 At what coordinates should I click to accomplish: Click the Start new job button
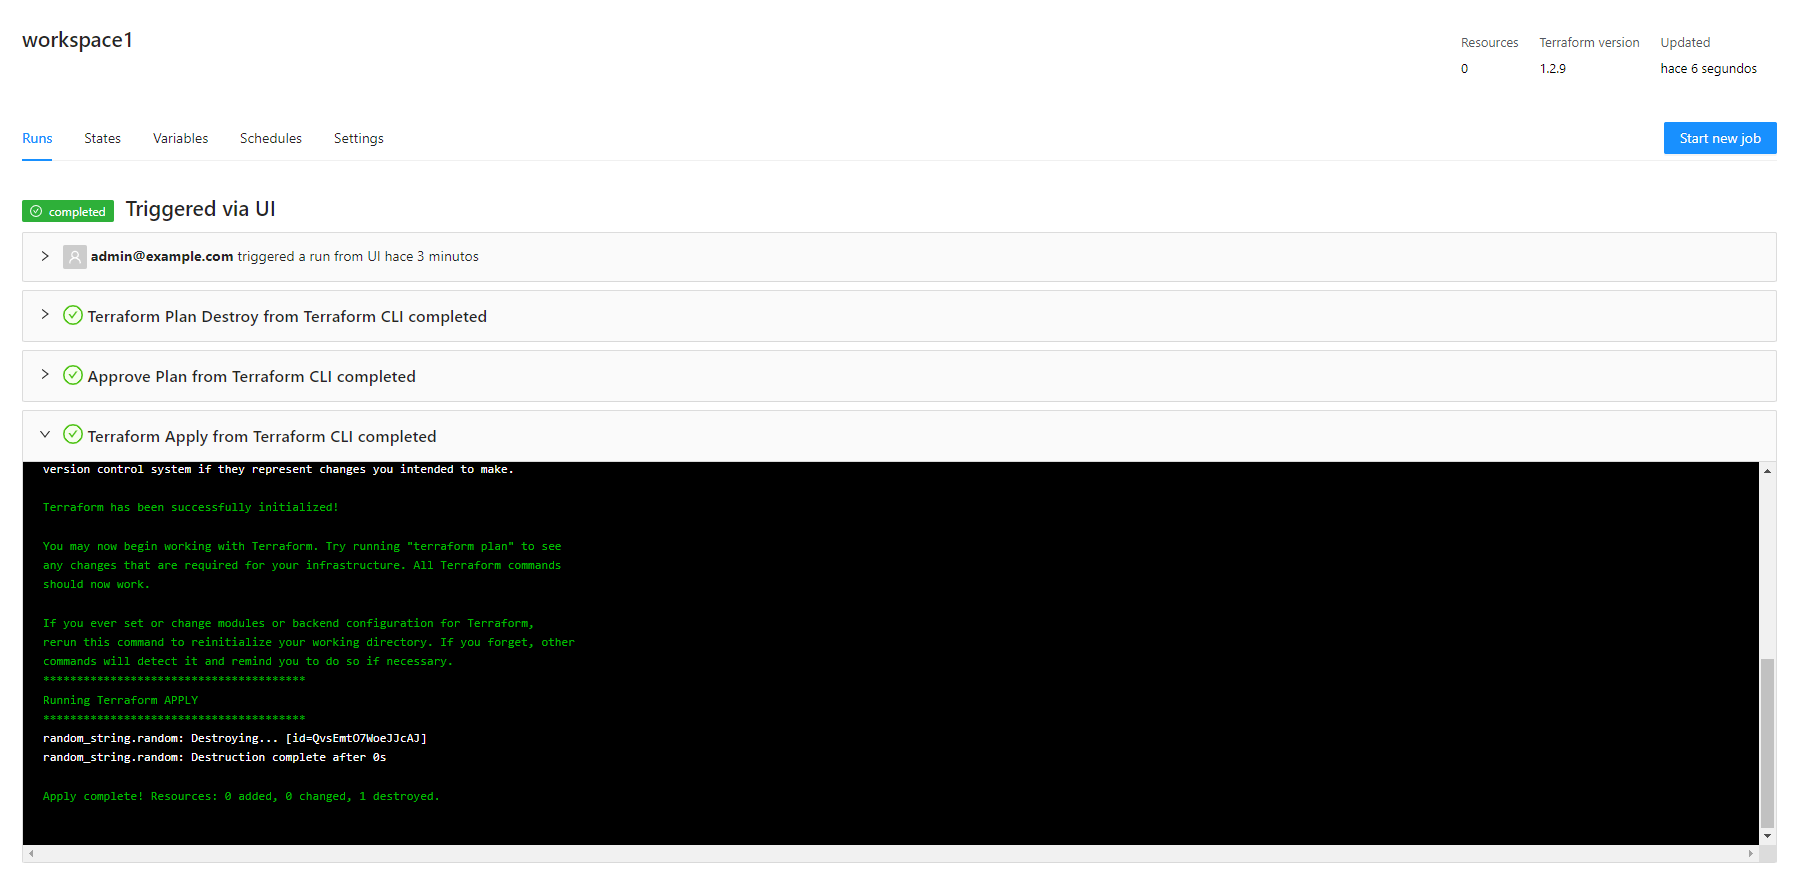1720,138
